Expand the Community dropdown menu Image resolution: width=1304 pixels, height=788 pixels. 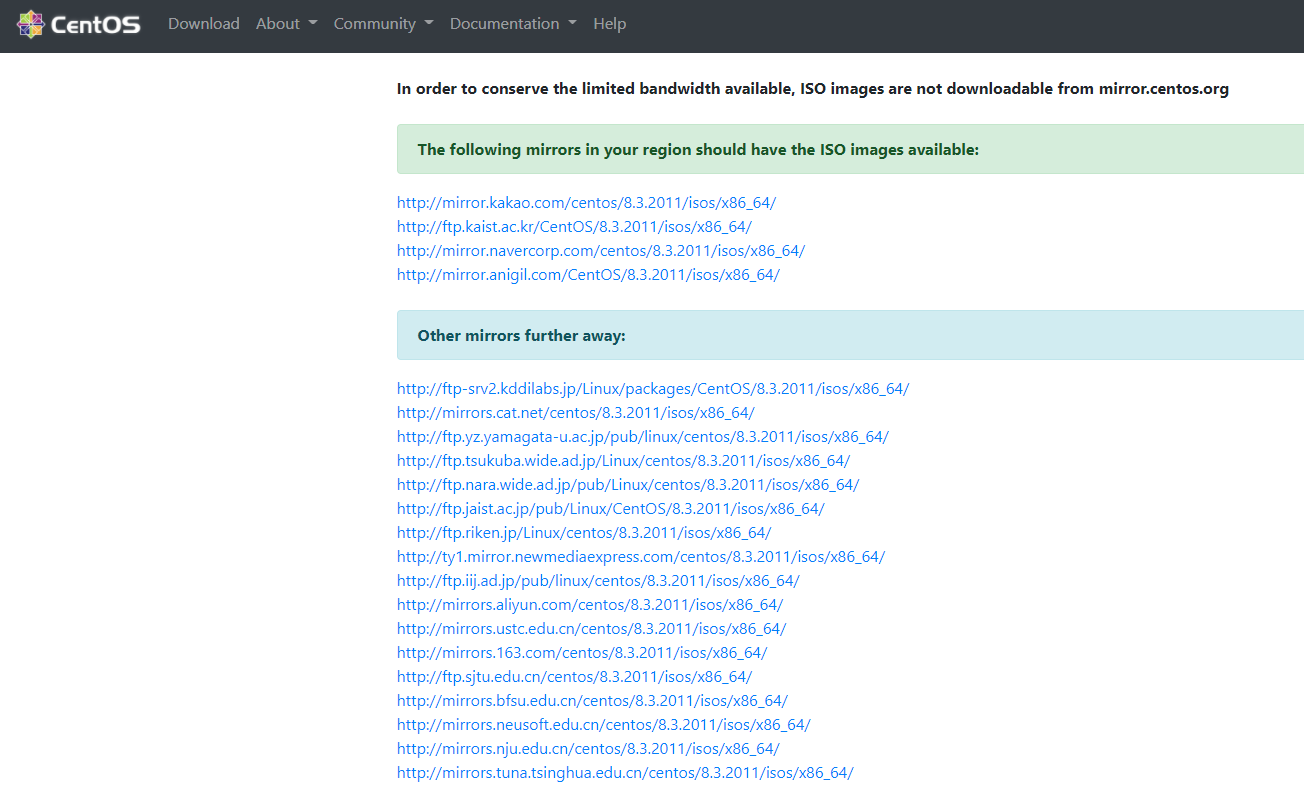pos(383,24)
